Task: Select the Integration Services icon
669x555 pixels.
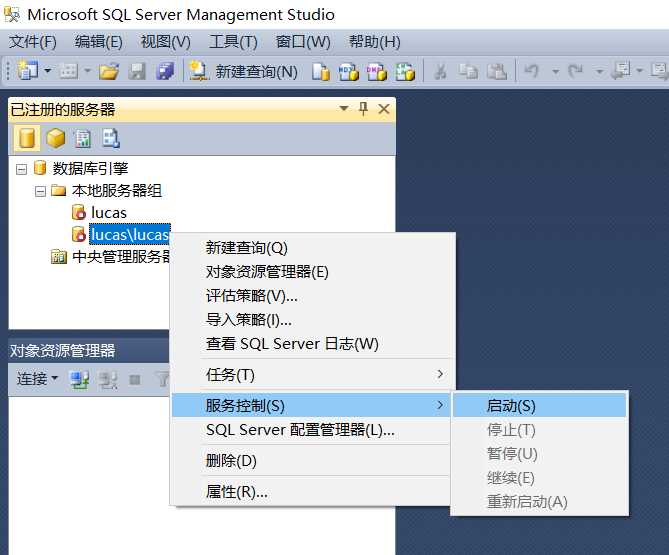Action: (x=111, y=138)
